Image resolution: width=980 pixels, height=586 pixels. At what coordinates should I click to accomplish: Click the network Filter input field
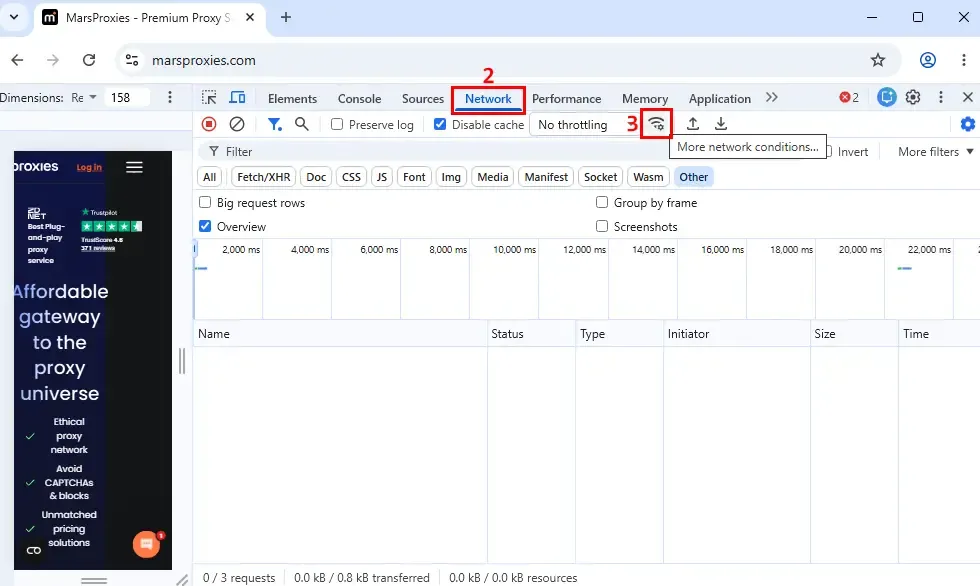coord(431,151)
